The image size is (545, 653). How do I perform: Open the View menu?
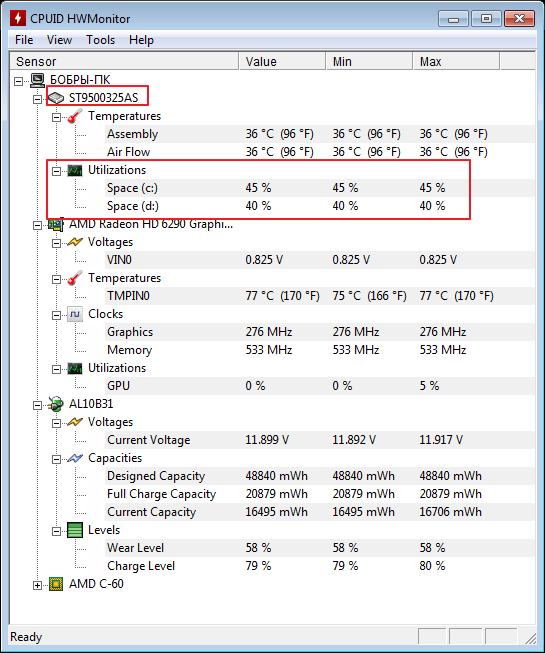[x=59, y=40]
